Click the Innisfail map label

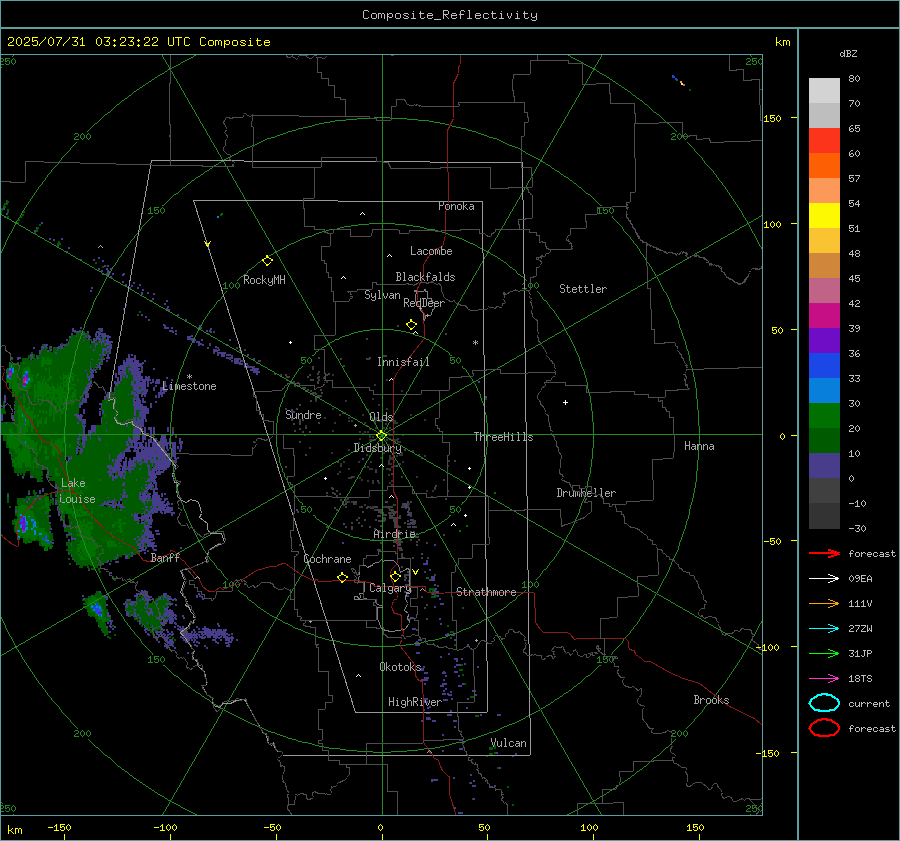click(403, 362)
